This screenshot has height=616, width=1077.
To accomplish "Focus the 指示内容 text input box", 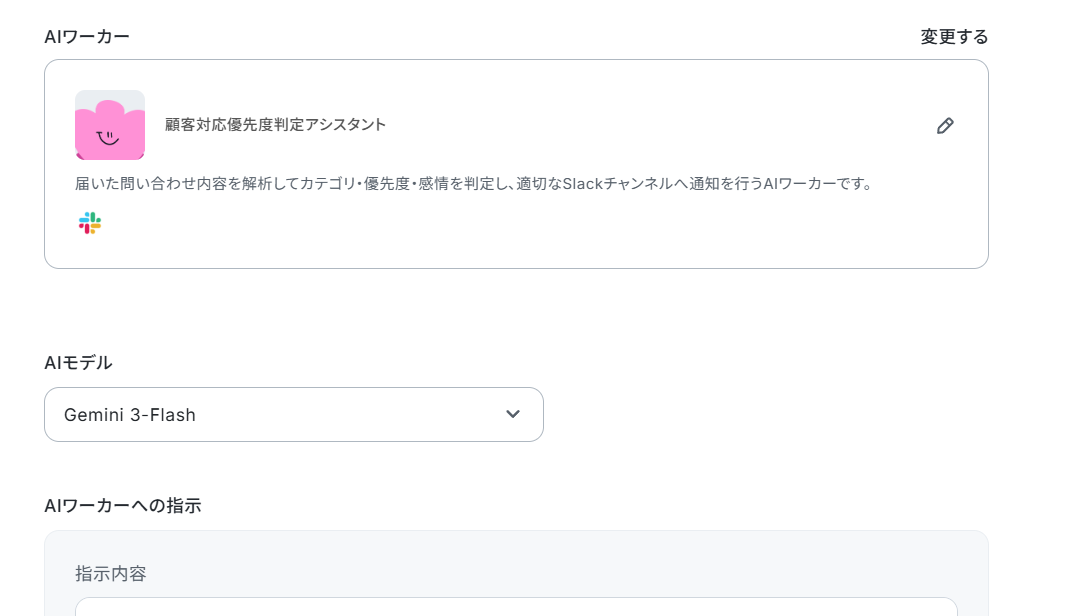I will pos(516,606).
